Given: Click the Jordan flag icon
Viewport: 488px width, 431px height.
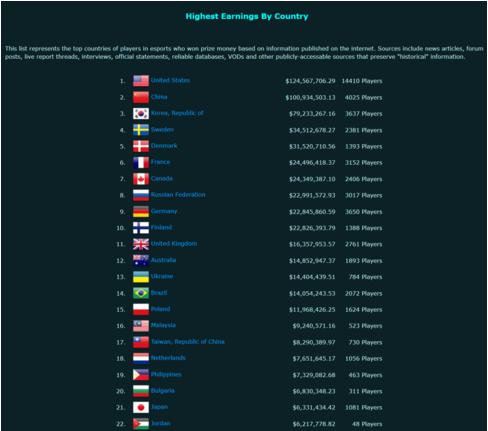Looking at the screenshot, I should pyautogui.click(x=141, y=424).
